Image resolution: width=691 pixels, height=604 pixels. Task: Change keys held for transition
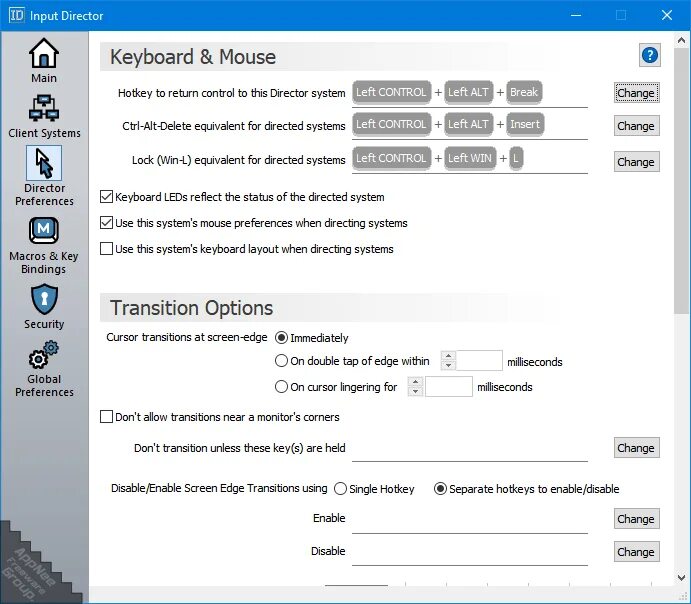(x=636, y=448)
